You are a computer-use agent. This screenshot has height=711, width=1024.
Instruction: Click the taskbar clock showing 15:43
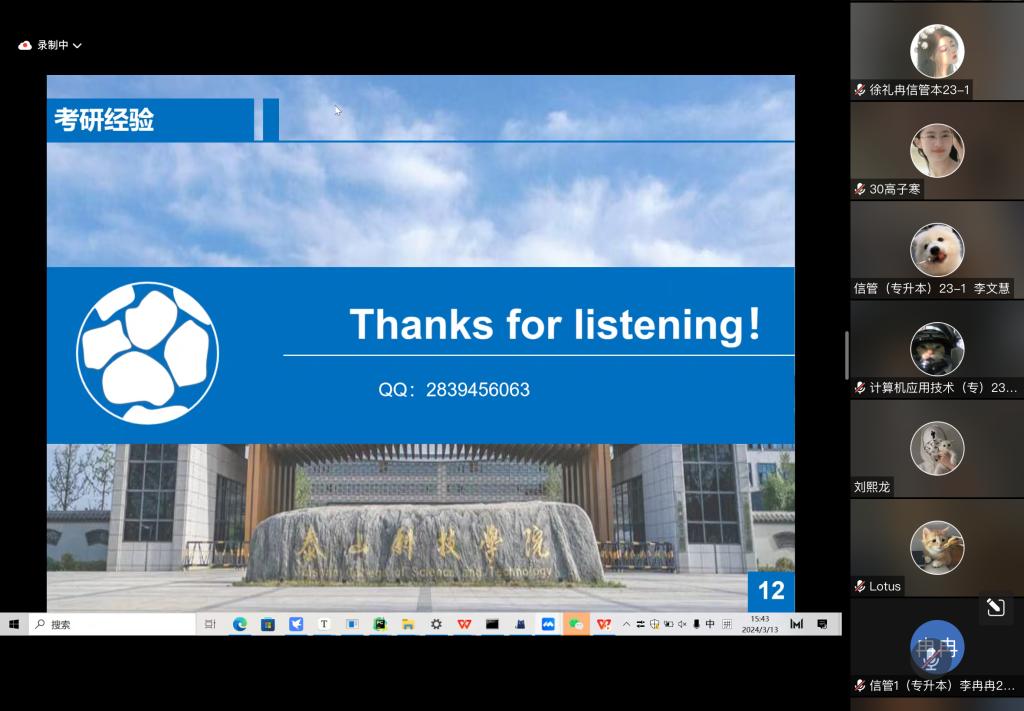[x=760, y=624]
